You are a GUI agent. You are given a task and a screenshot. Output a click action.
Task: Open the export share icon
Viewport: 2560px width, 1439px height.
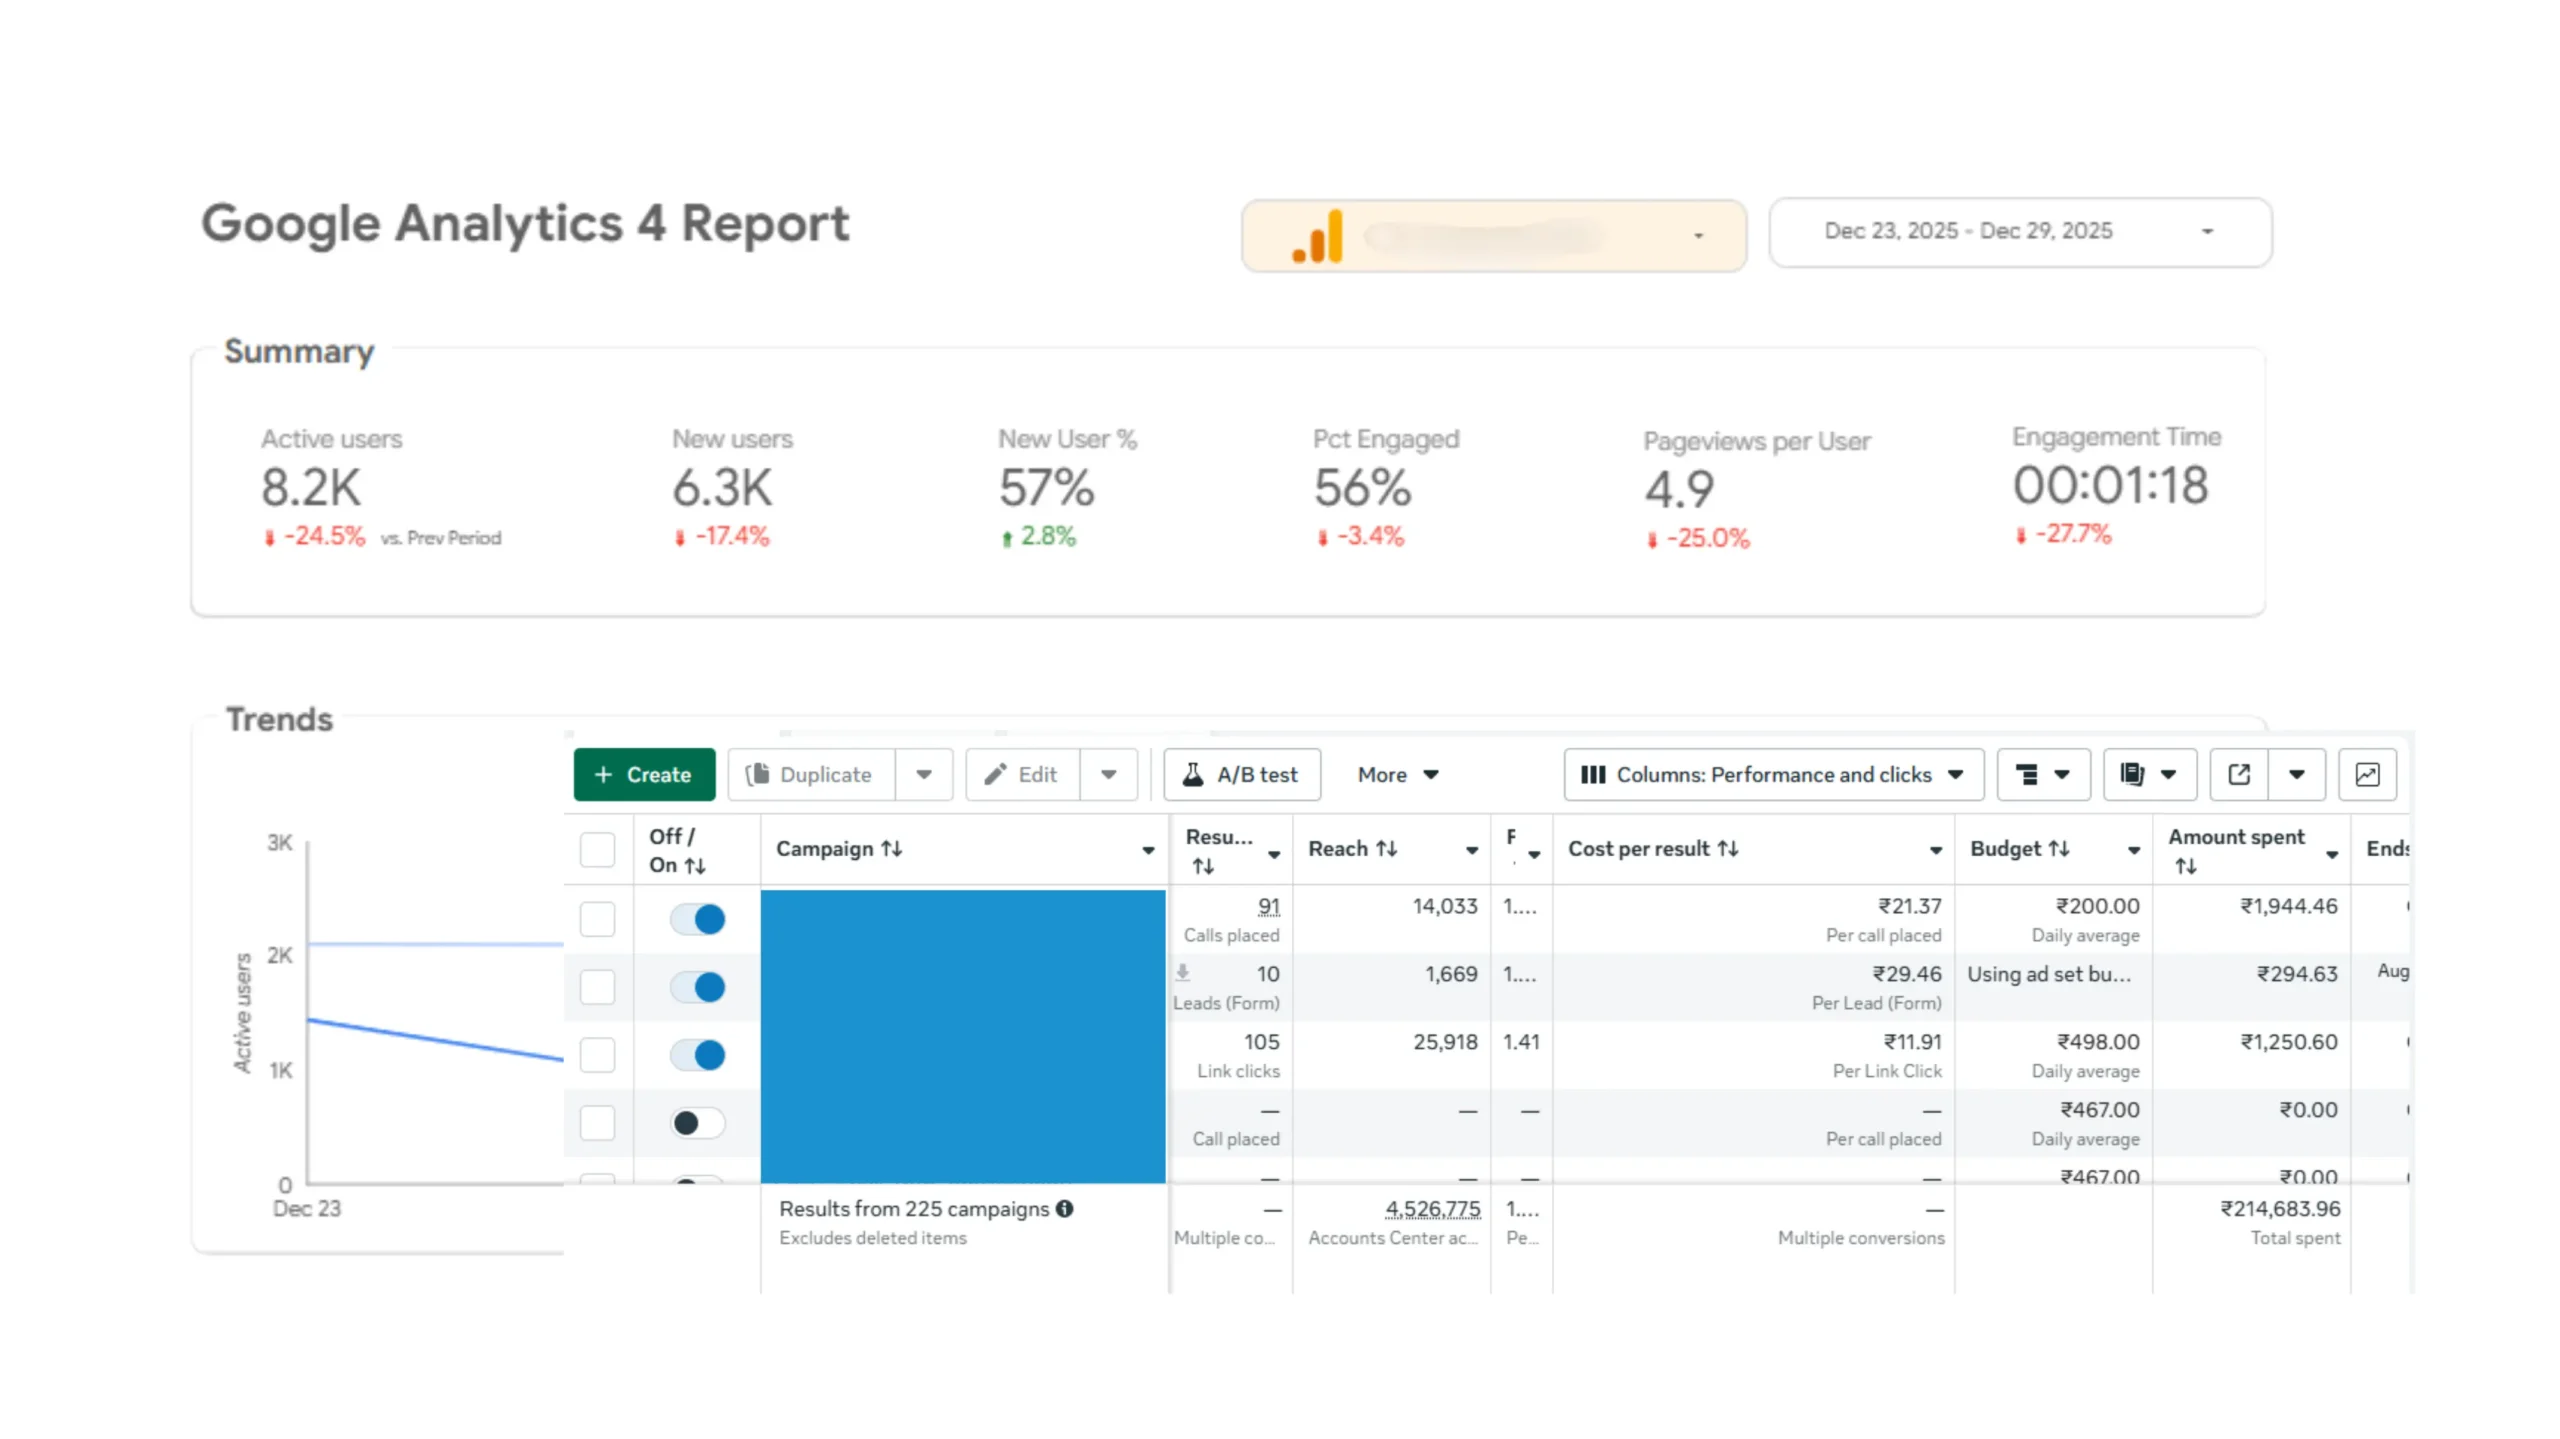point(2238,774)
